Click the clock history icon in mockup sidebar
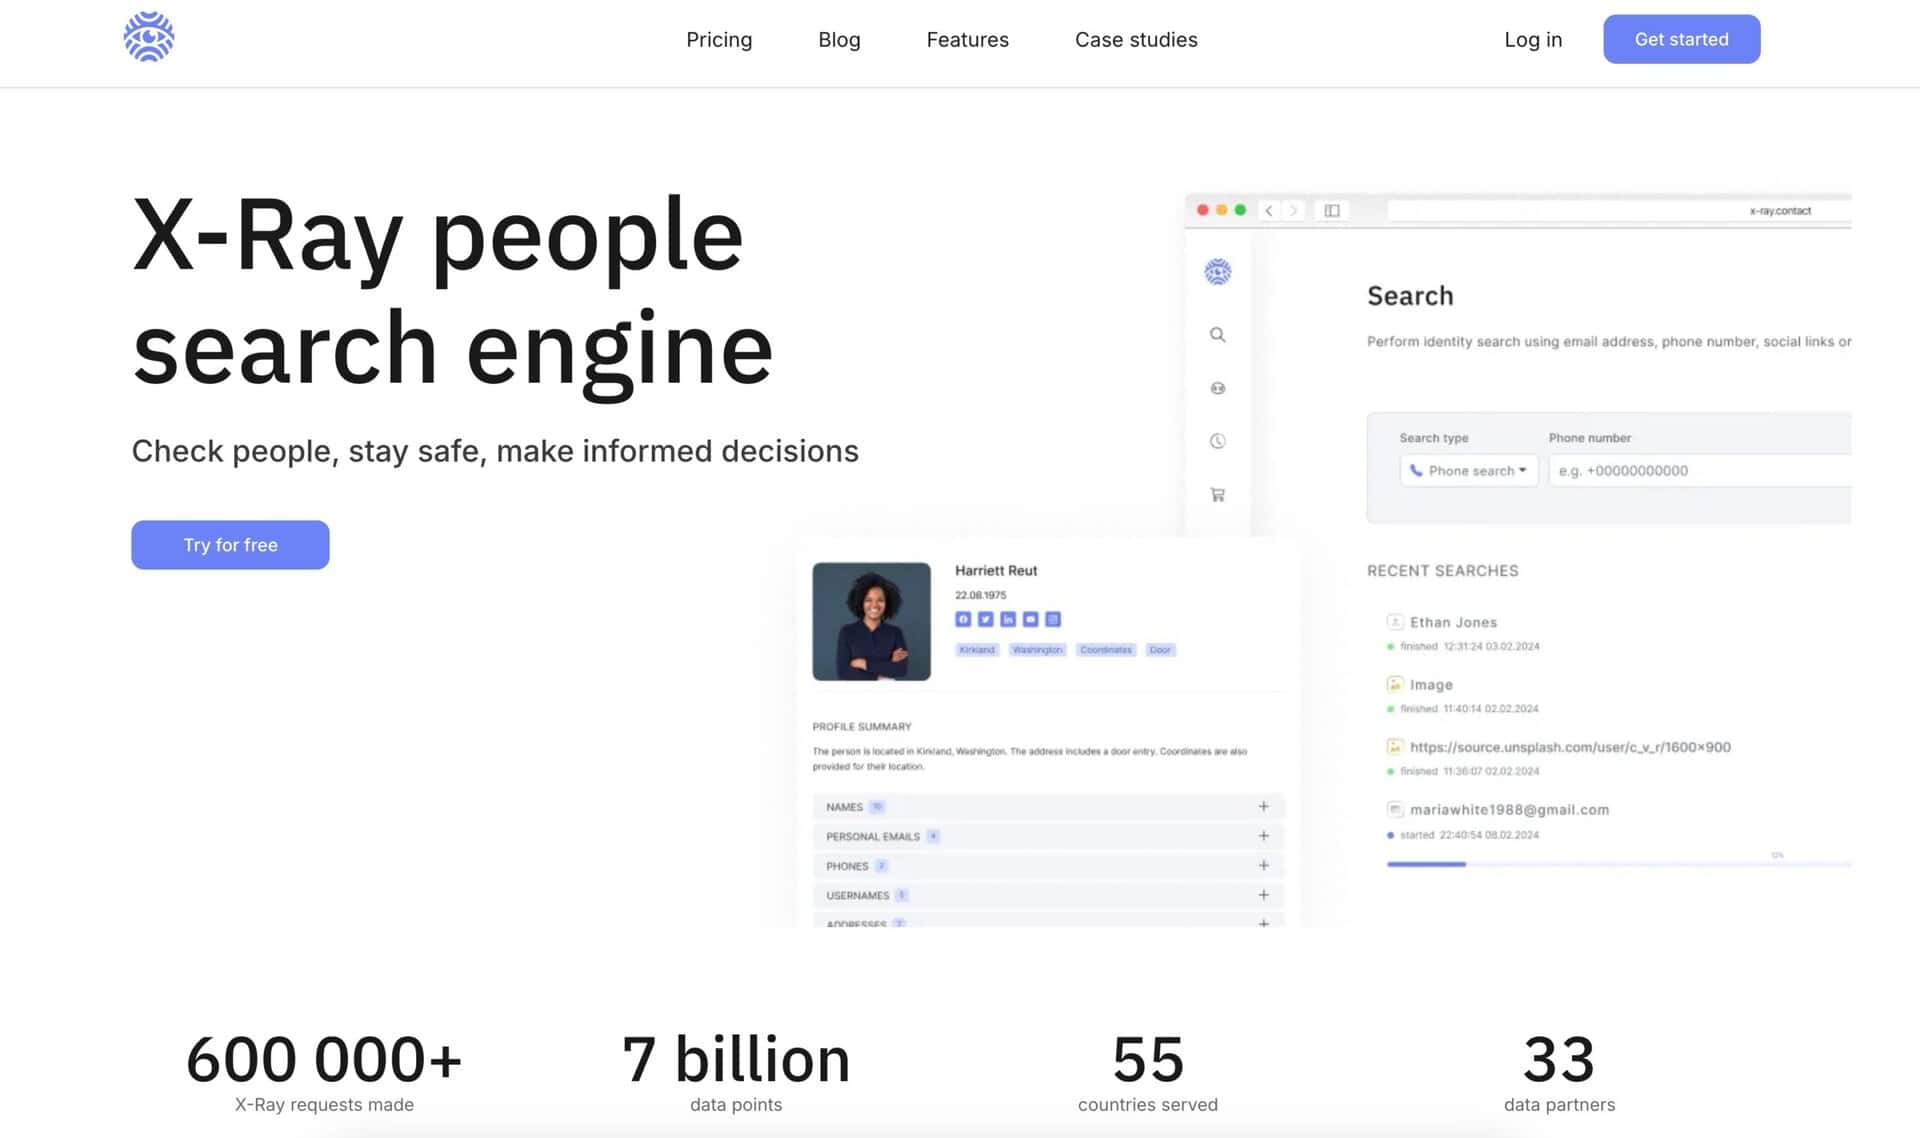Viewport: 1920px width, 1138px height. tap(1217, 441)
